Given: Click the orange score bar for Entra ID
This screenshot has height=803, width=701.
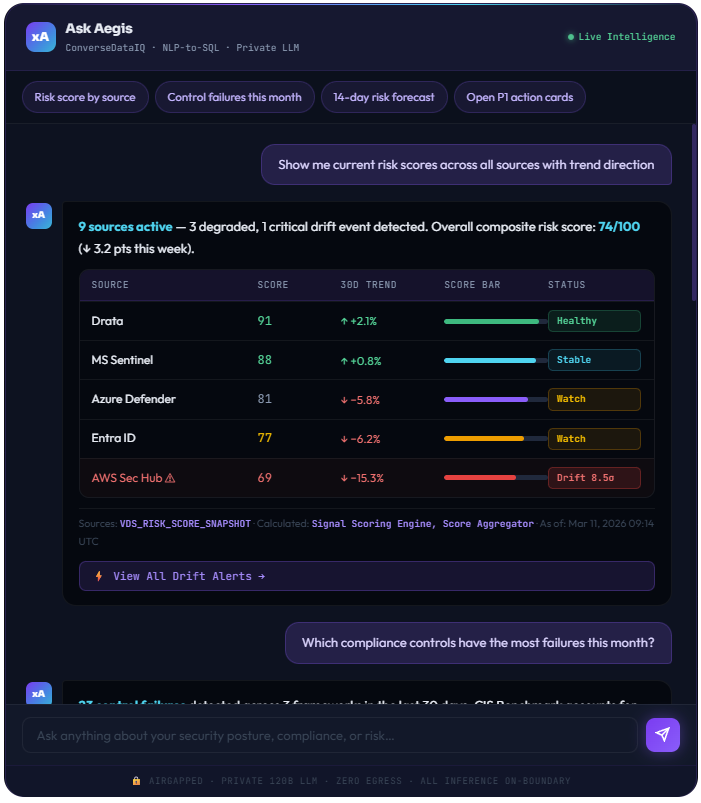Looking at the screenshot, I should tap(483, 439).
